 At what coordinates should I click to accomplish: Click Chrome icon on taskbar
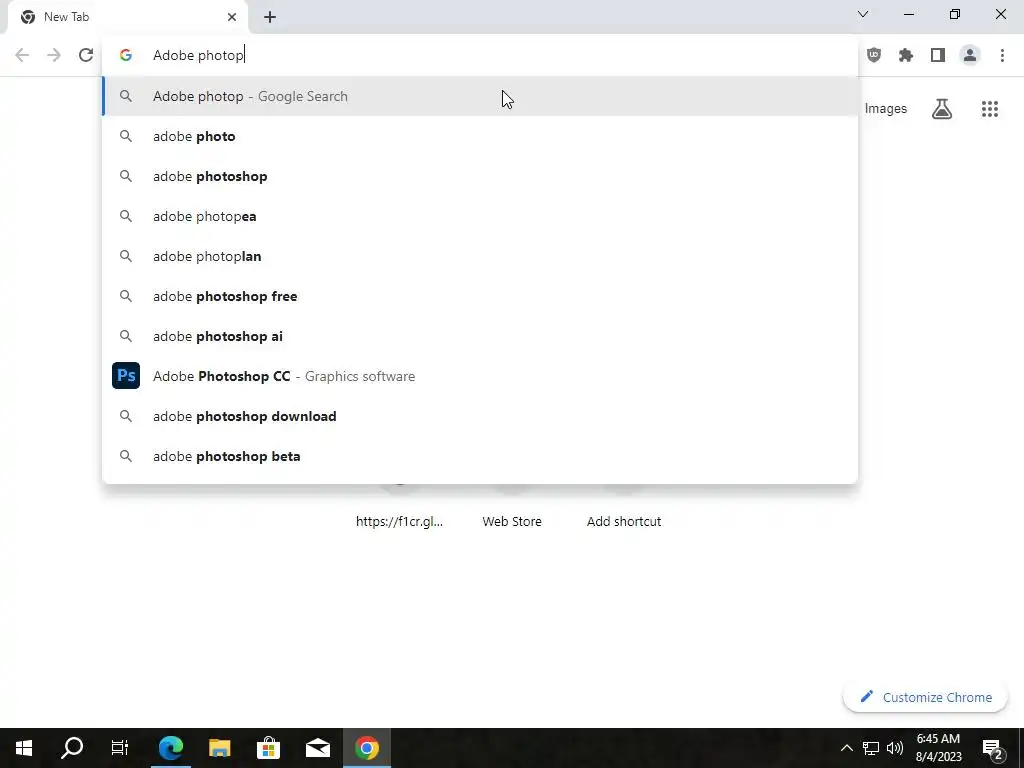point(366,748)
